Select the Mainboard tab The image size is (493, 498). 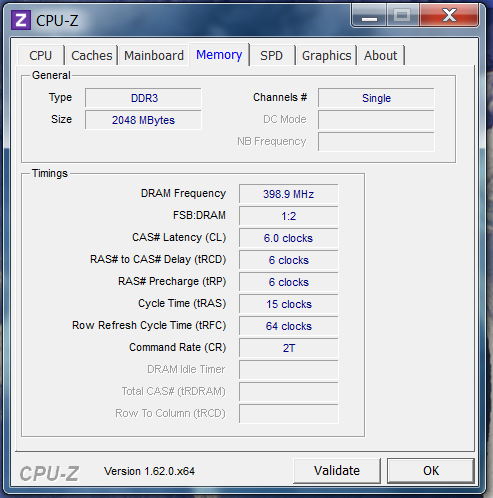point(154,55)
